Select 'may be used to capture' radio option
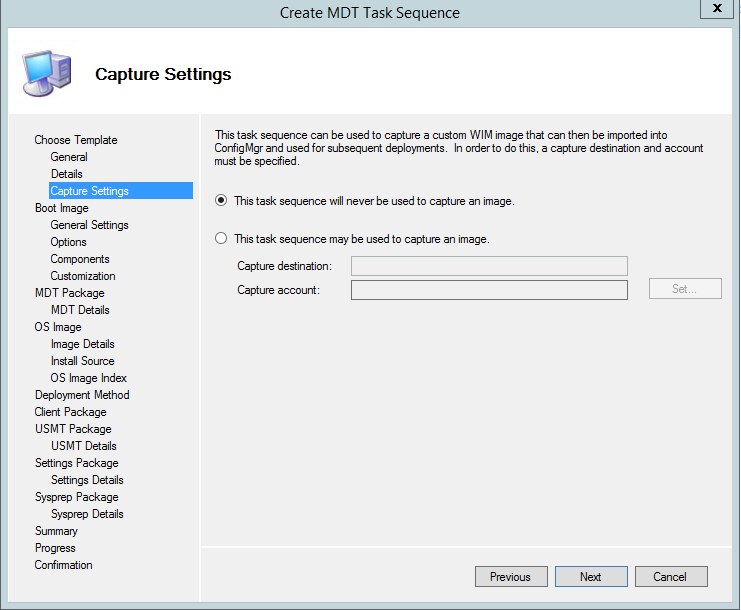Screen dimensions: 741x610 click(221, 238)
